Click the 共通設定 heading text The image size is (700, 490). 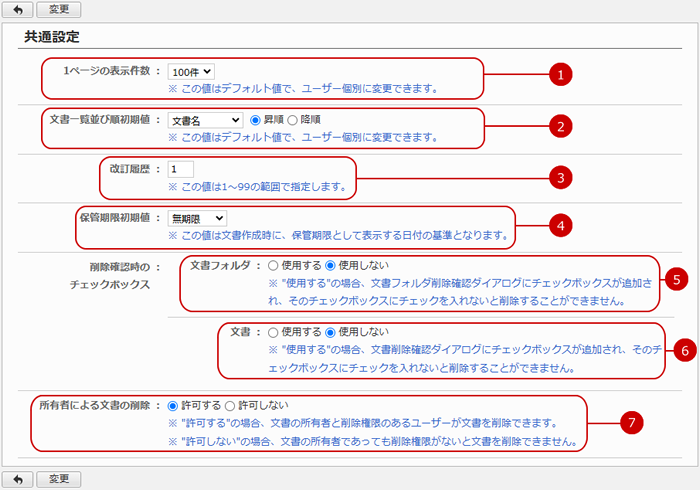pyautogui.click(x=52, y=37)
